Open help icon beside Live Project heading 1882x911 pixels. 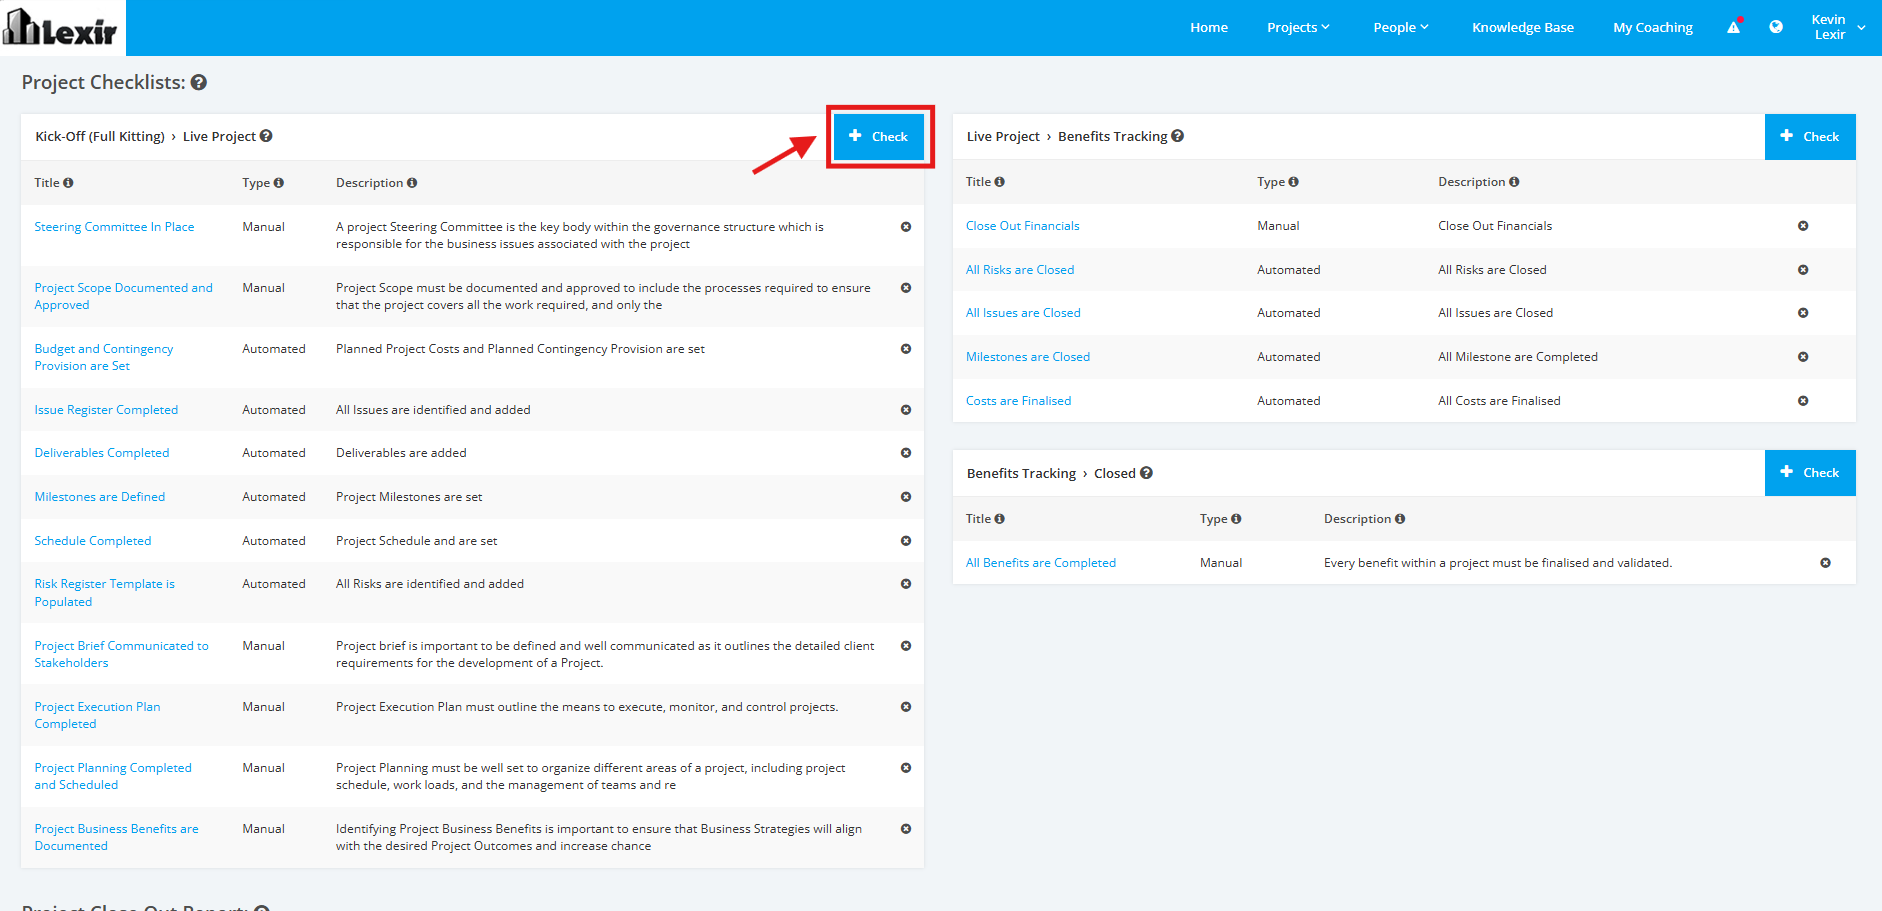click(x=266, y=136)
